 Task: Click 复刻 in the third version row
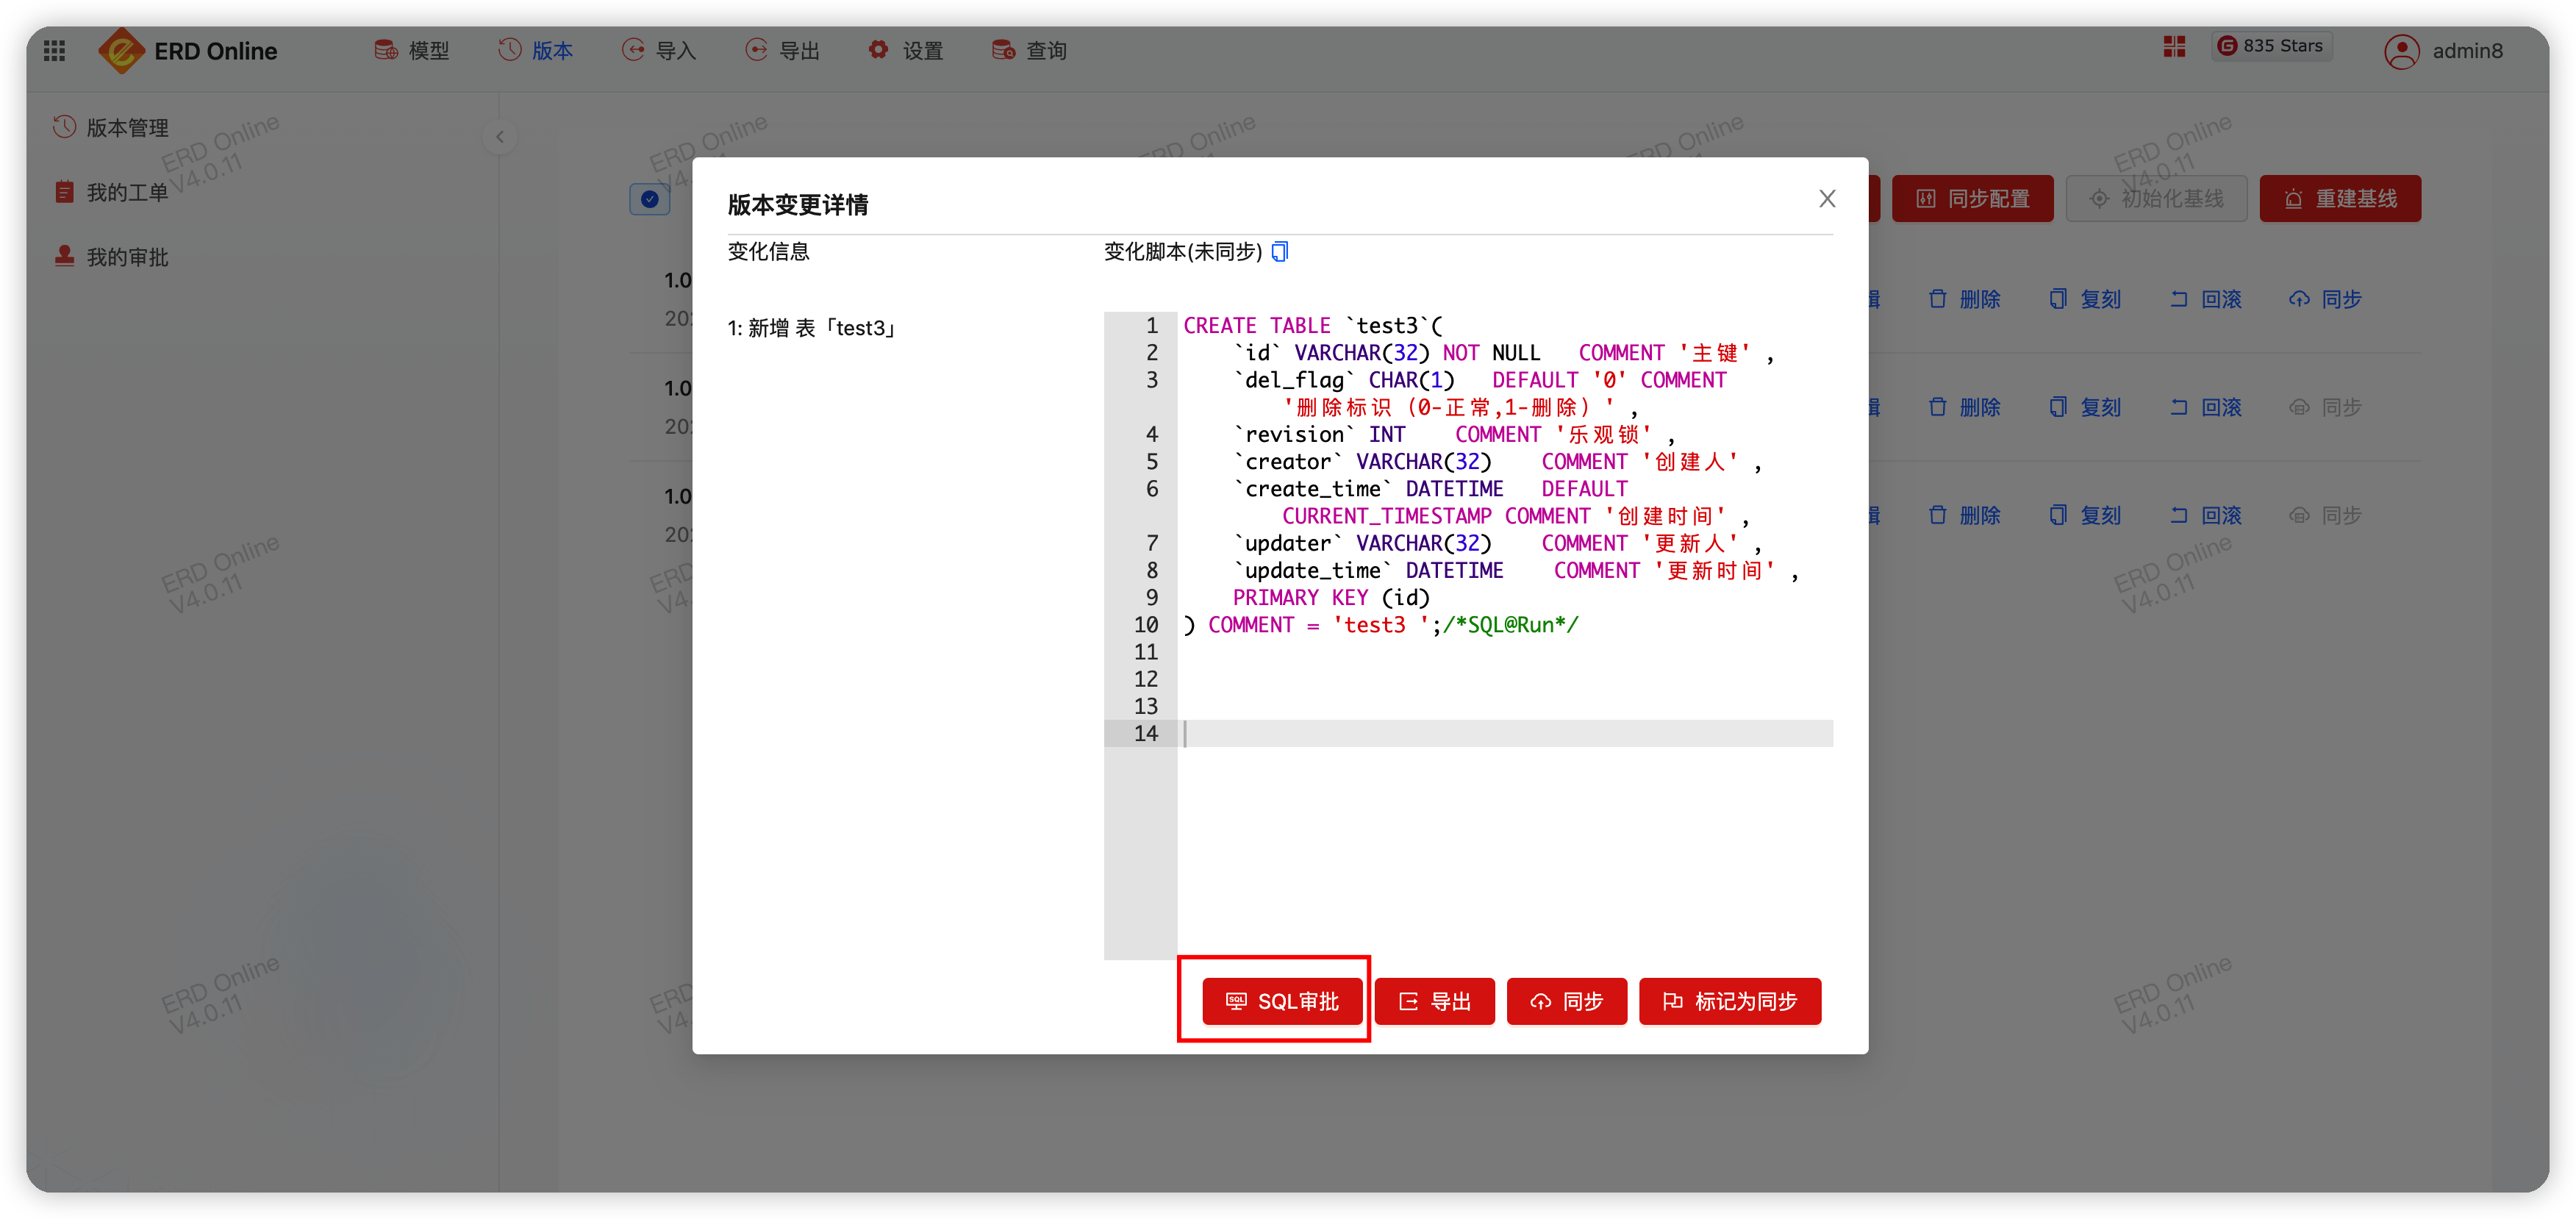(x=2085, y=515)
